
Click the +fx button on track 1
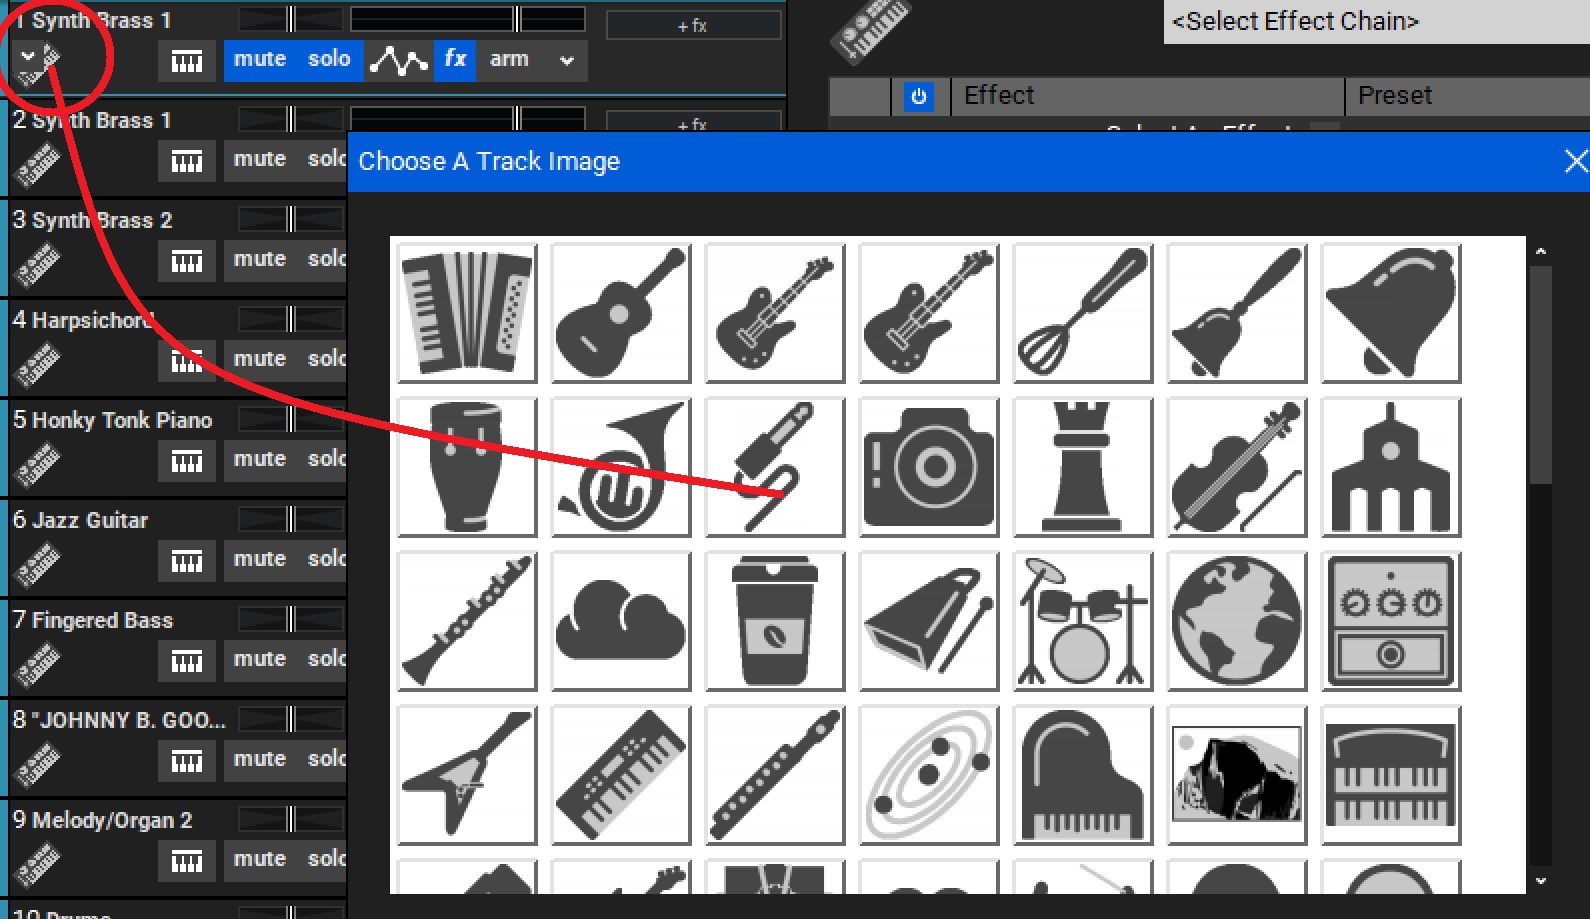click(x=693, y=26)
